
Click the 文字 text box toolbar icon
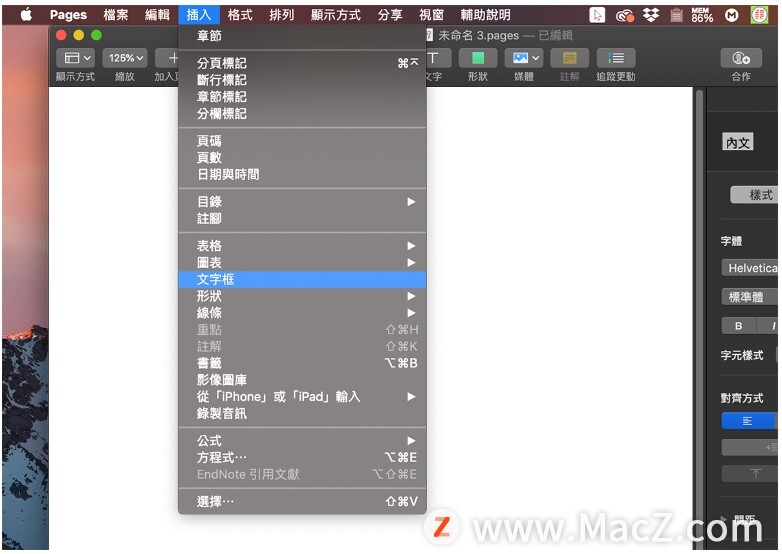[x=439, y=58]
